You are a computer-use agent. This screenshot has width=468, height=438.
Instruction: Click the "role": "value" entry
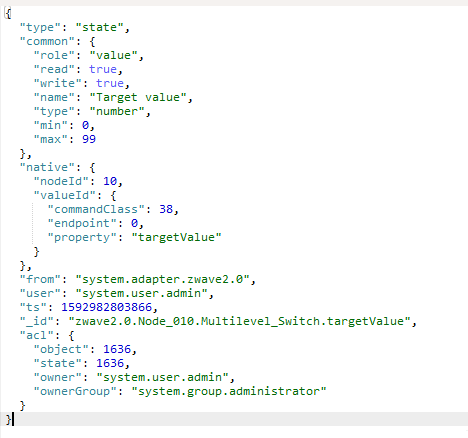coord(88,55)
